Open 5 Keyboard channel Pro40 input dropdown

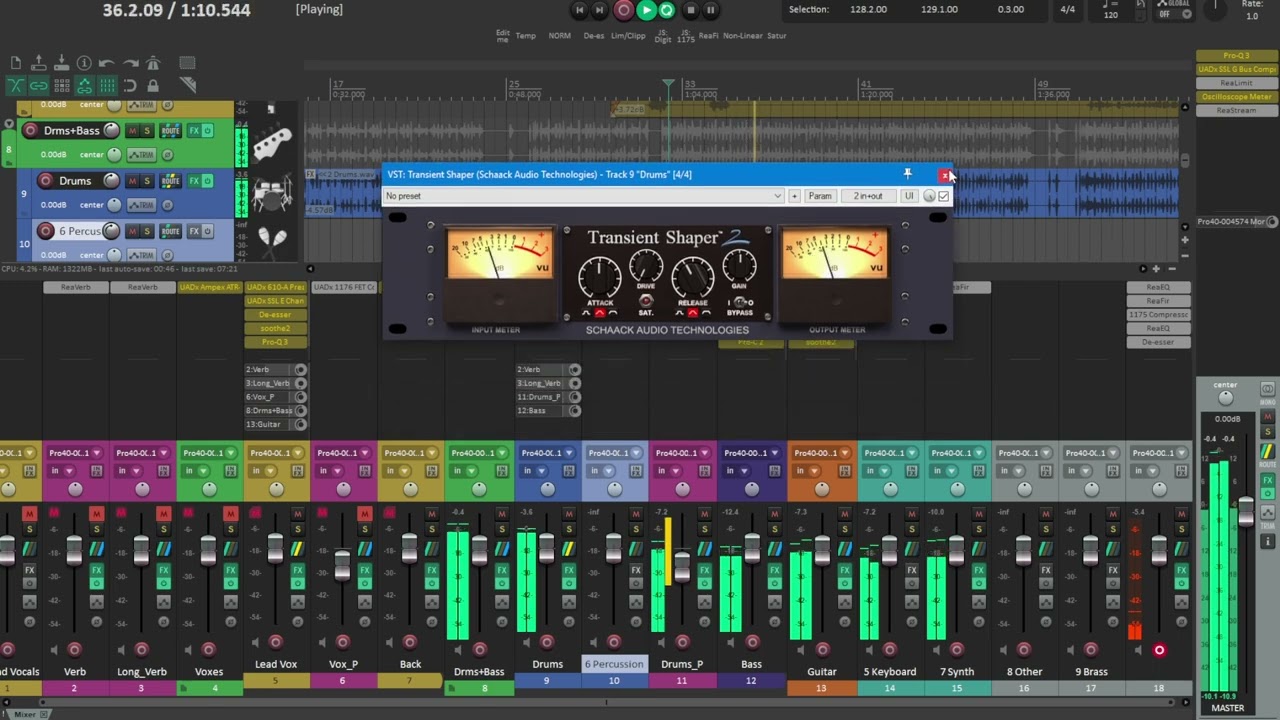890,453
